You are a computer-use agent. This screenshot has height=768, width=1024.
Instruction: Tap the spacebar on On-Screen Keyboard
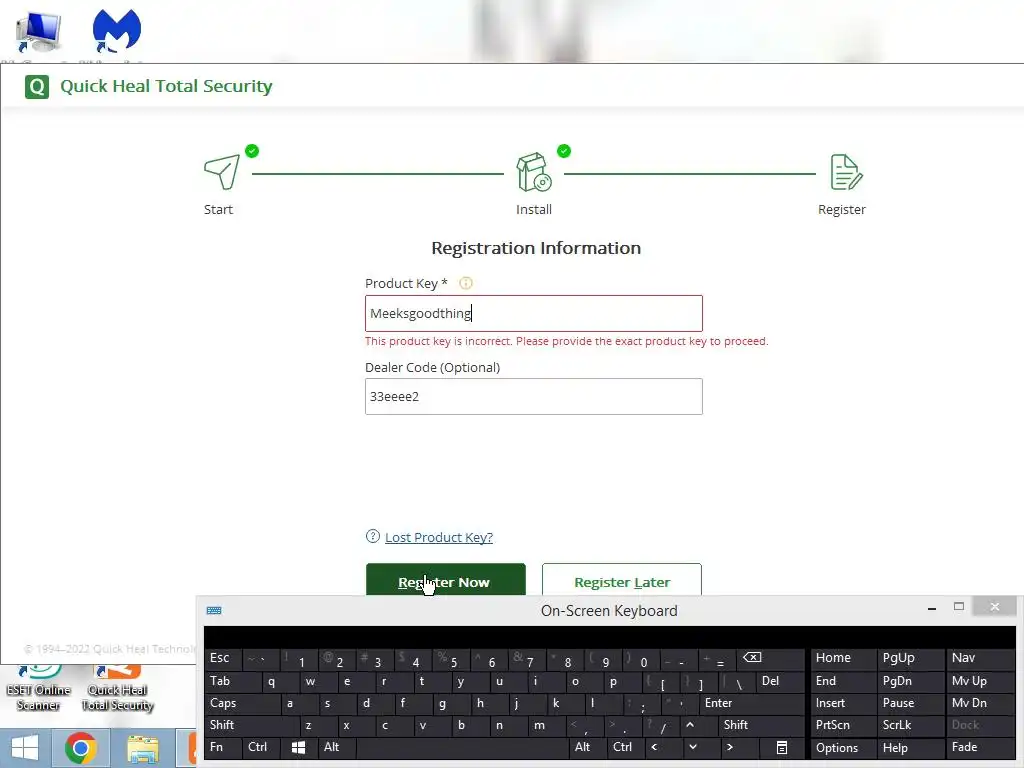coord(462,748)
